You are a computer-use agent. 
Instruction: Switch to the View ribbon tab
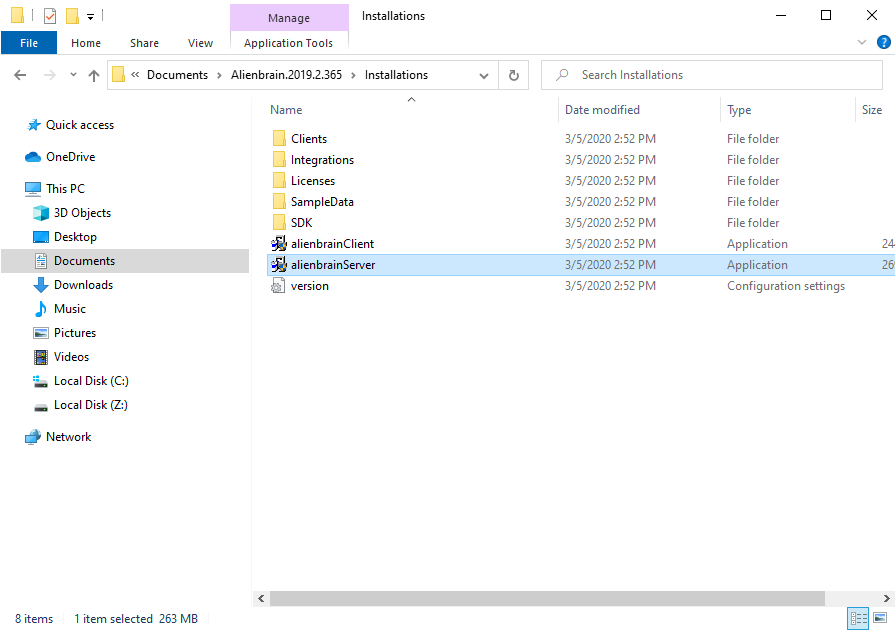200,43
